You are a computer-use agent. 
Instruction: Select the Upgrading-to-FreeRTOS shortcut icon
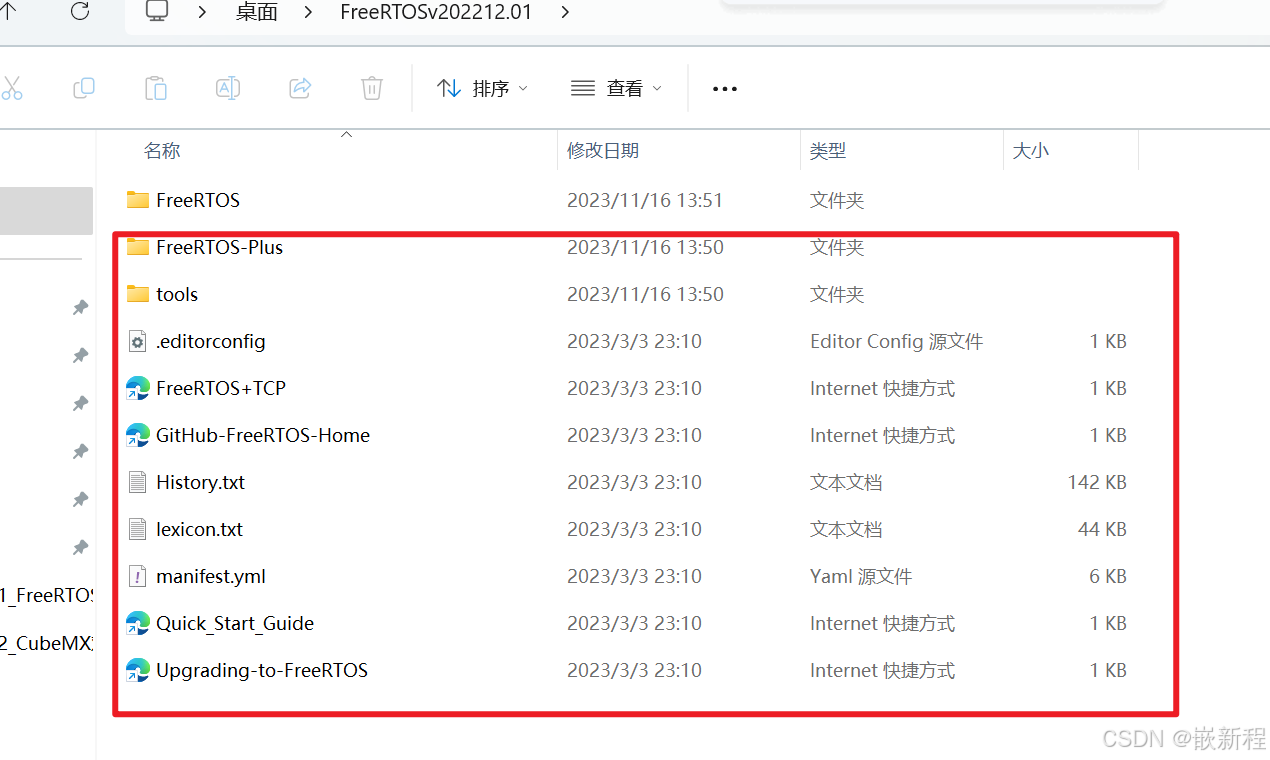coord(138,670)
